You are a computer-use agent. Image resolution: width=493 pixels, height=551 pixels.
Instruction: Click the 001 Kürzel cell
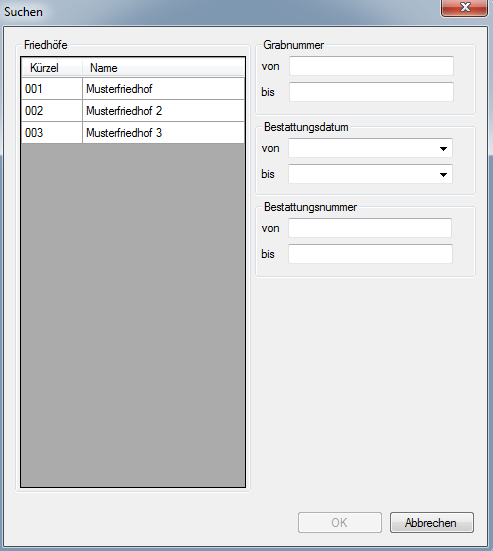pyautogui.click(x=52, y=89)
